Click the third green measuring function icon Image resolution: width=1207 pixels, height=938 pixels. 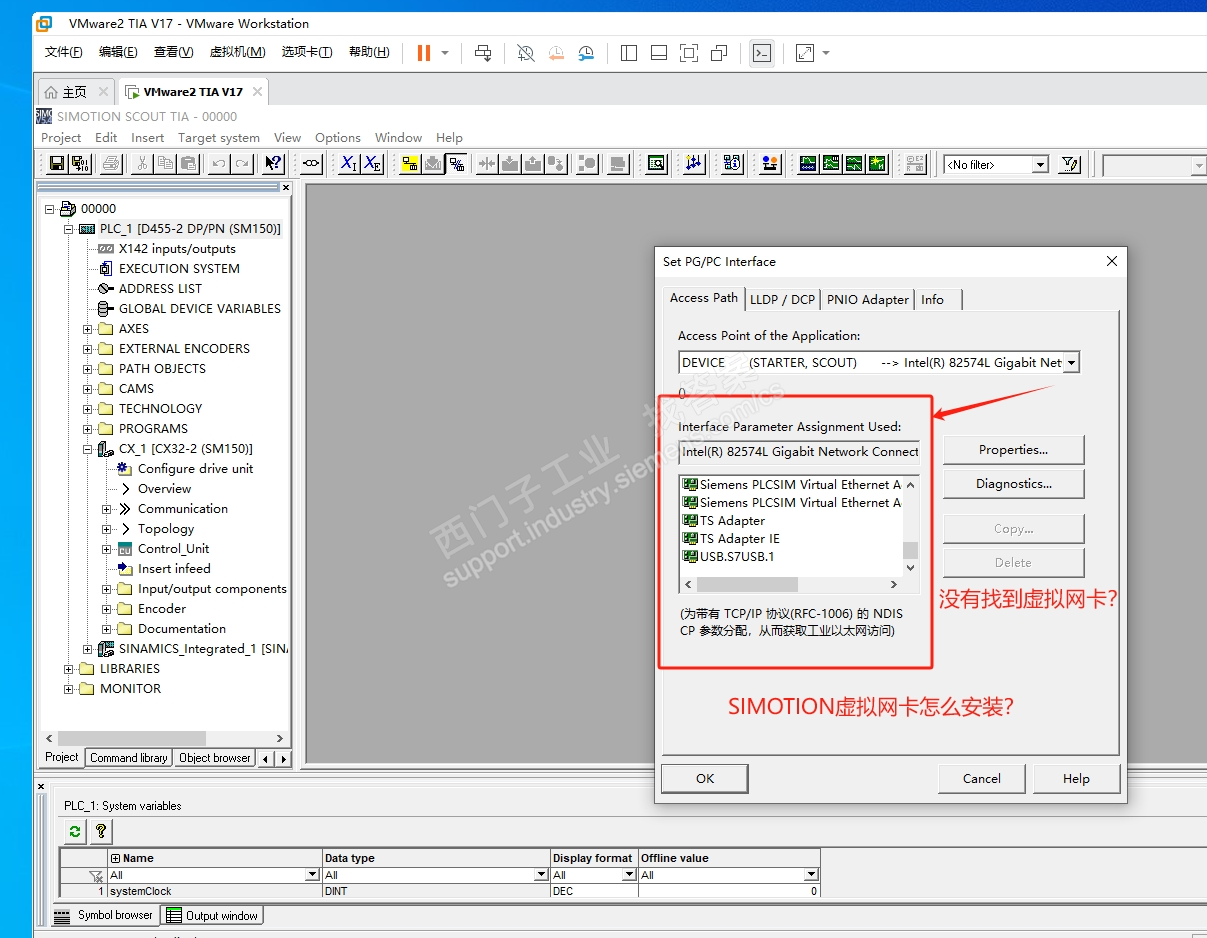[x=854, y=164]
